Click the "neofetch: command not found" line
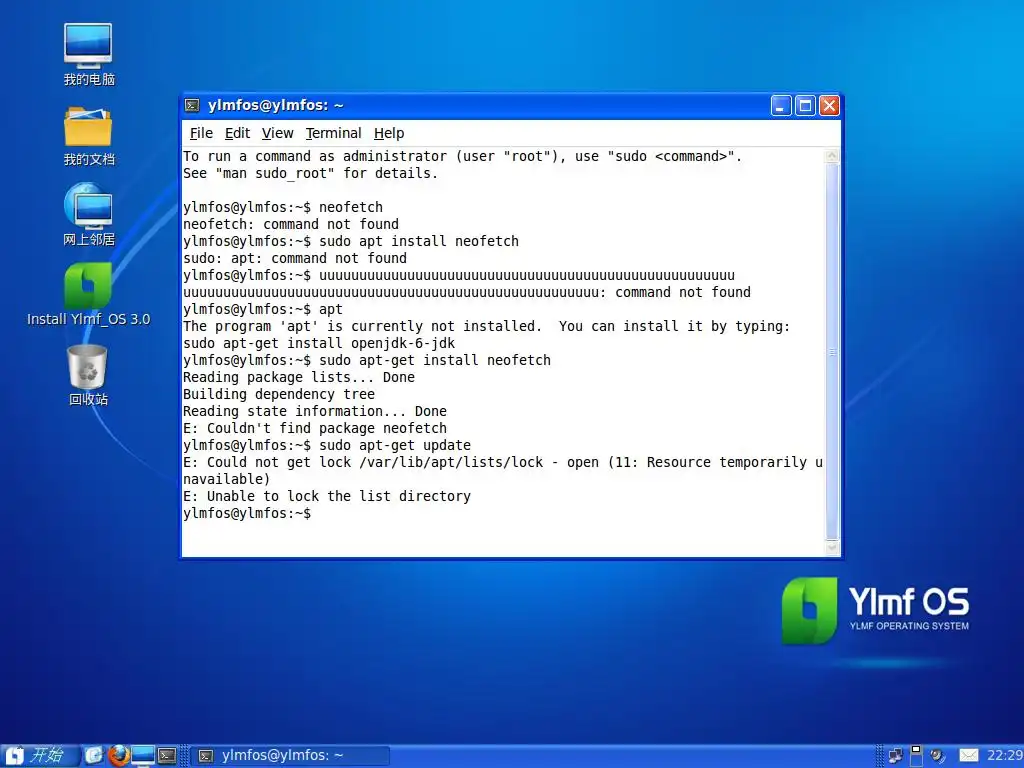Screen dimensions: 1024x768 [x=291, y=225]
